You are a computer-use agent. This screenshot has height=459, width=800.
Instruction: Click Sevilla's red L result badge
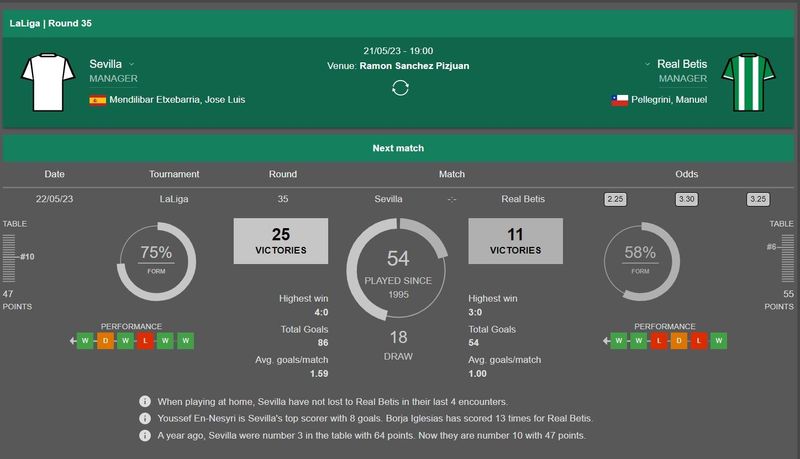coord(145,341)
